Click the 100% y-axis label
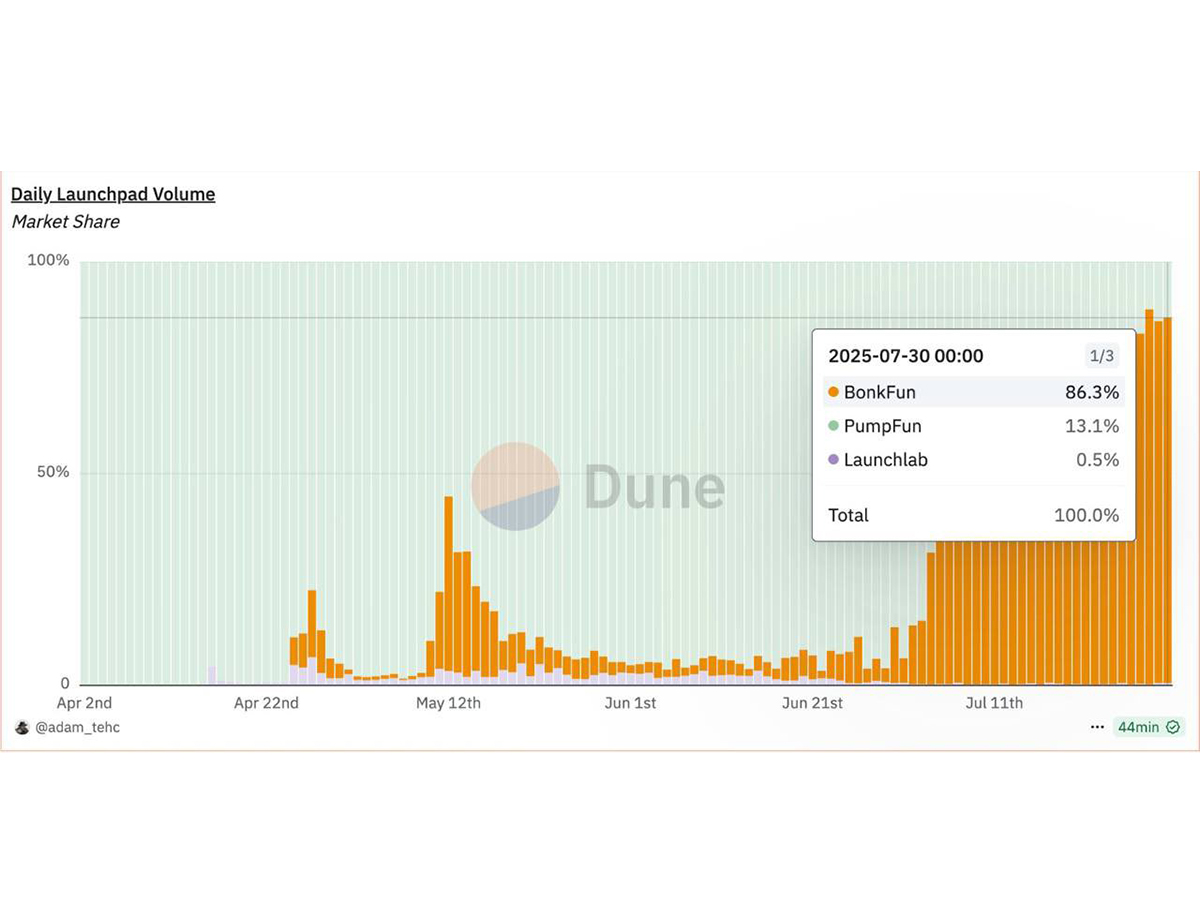 pos(48,261)
